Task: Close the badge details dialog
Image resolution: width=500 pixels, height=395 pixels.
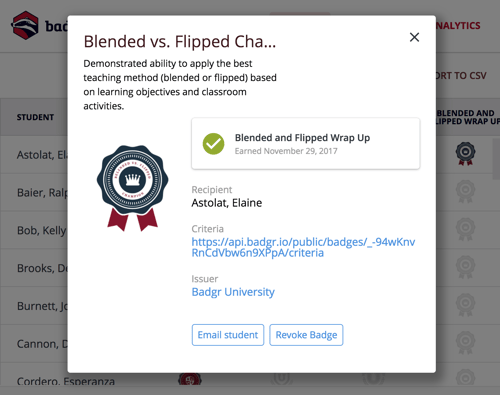Action: coord(414,37)
